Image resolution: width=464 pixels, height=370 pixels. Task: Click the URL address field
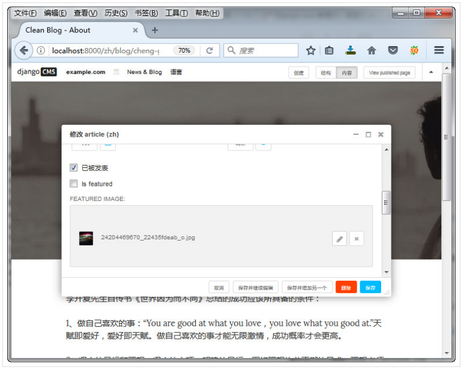pos(105,51)
